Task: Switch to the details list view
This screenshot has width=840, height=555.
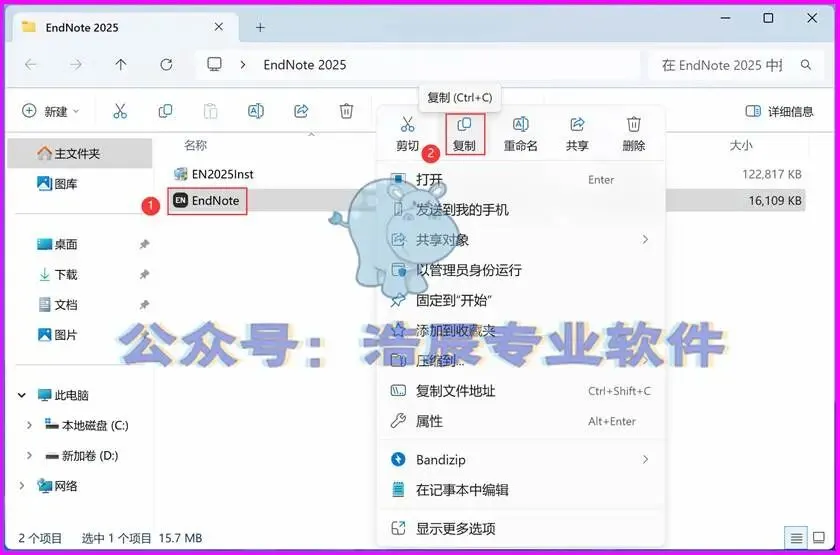Action: click(x=797, y=537)
